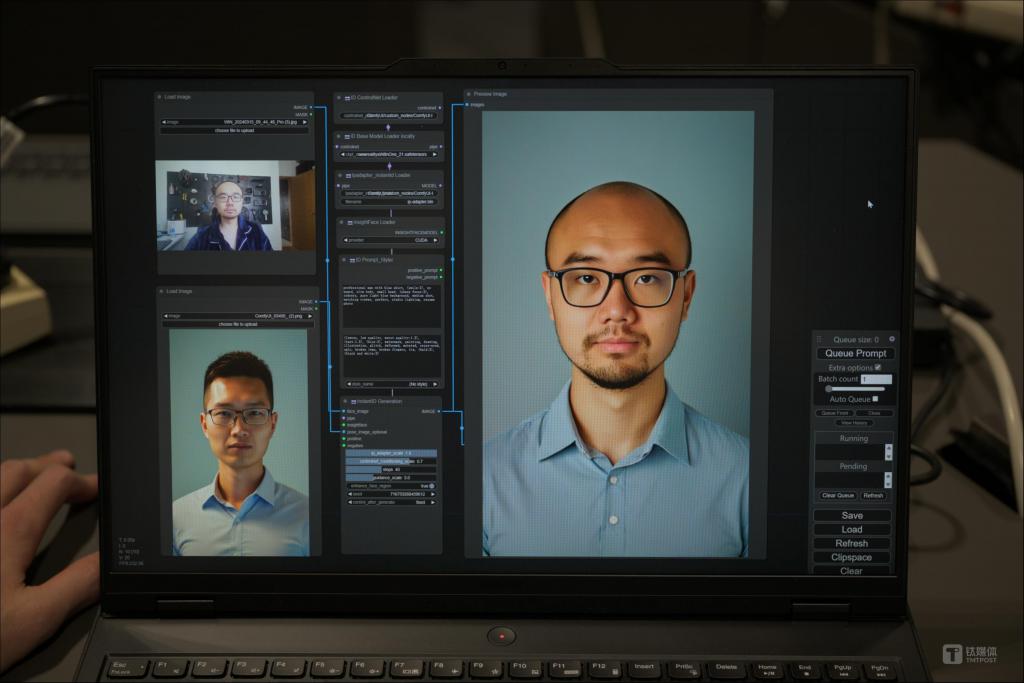Toggle enhance_face_region switch

point(431,486)
